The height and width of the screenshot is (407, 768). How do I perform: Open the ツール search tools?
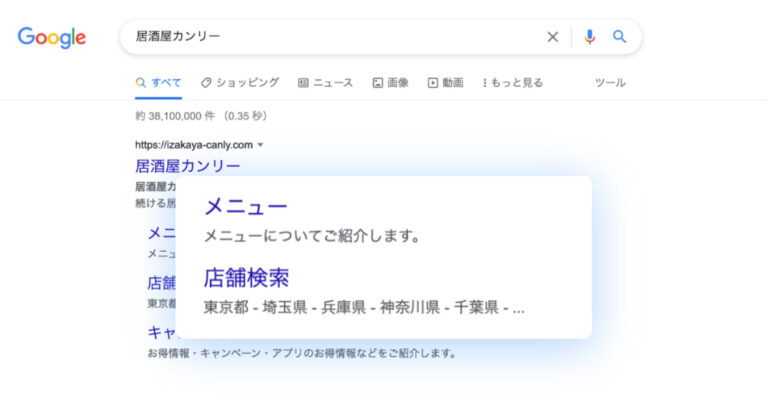[x=610, y=83]
